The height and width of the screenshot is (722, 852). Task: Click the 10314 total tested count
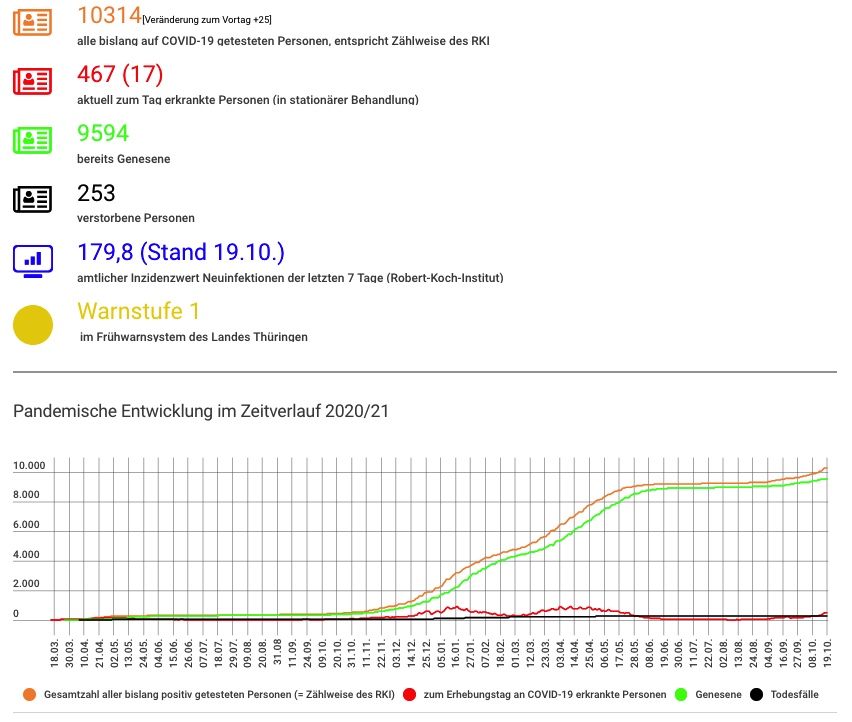[109, 15]
